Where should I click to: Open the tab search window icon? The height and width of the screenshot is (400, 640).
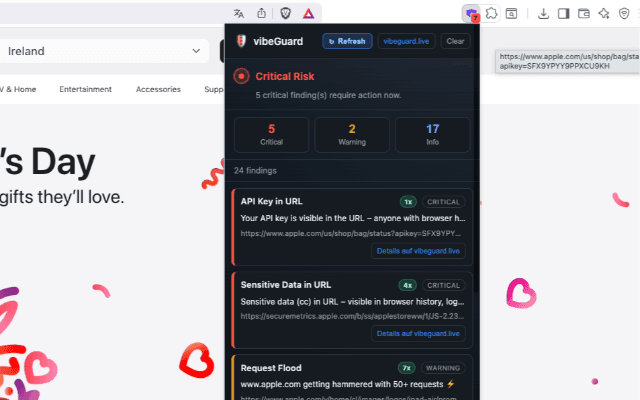click(x=511, y=14)
